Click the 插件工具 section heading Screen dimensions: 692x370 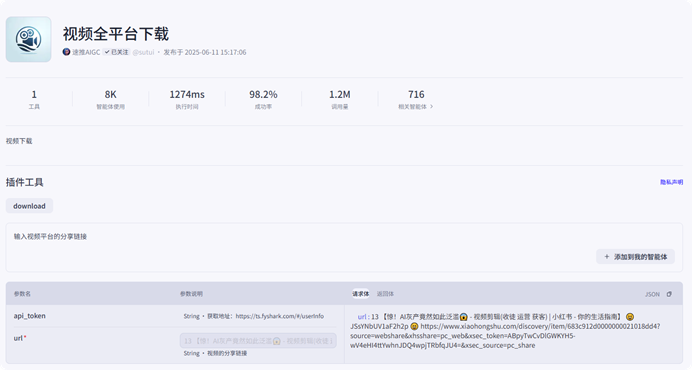tap(25, 182)
